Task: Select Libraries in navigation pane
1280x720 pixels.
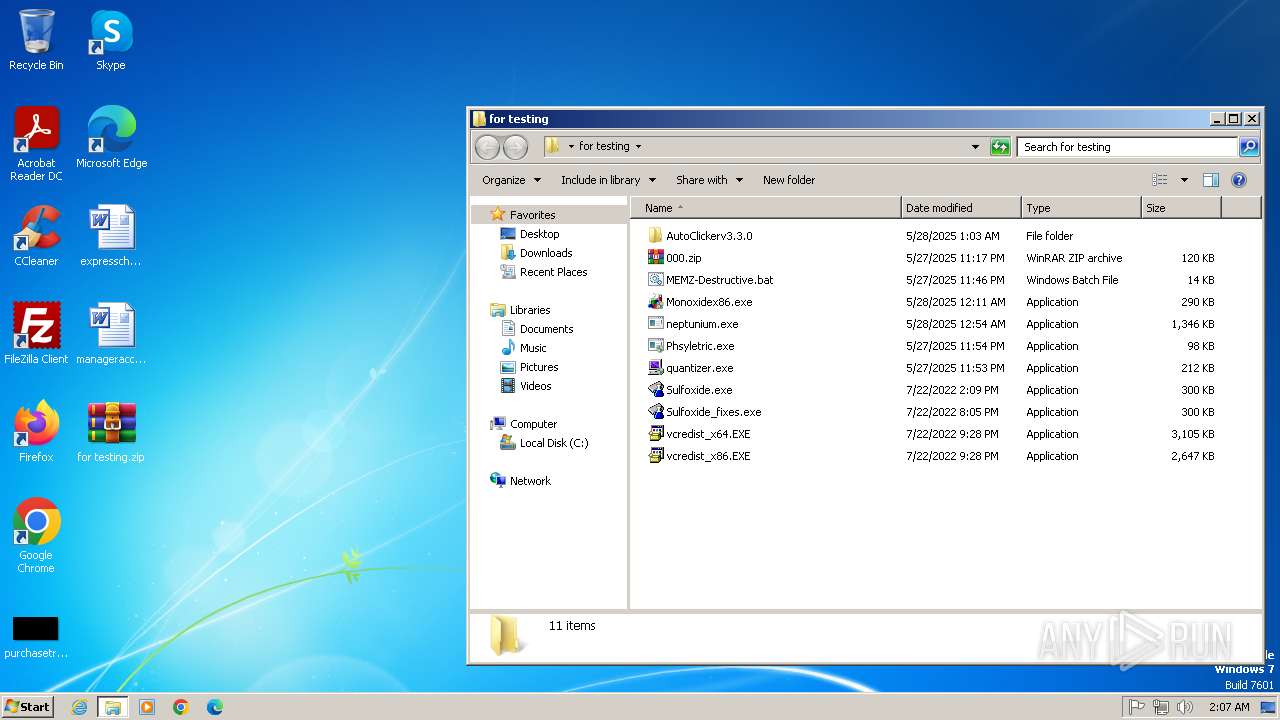Action: click(x=520, y=310)
